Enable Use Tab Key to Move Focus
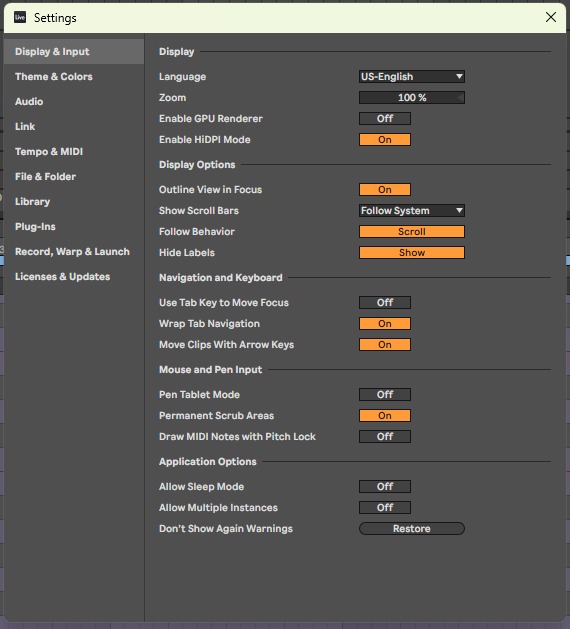The width and height of the screenshot is (570, 629). coord(385,302)
